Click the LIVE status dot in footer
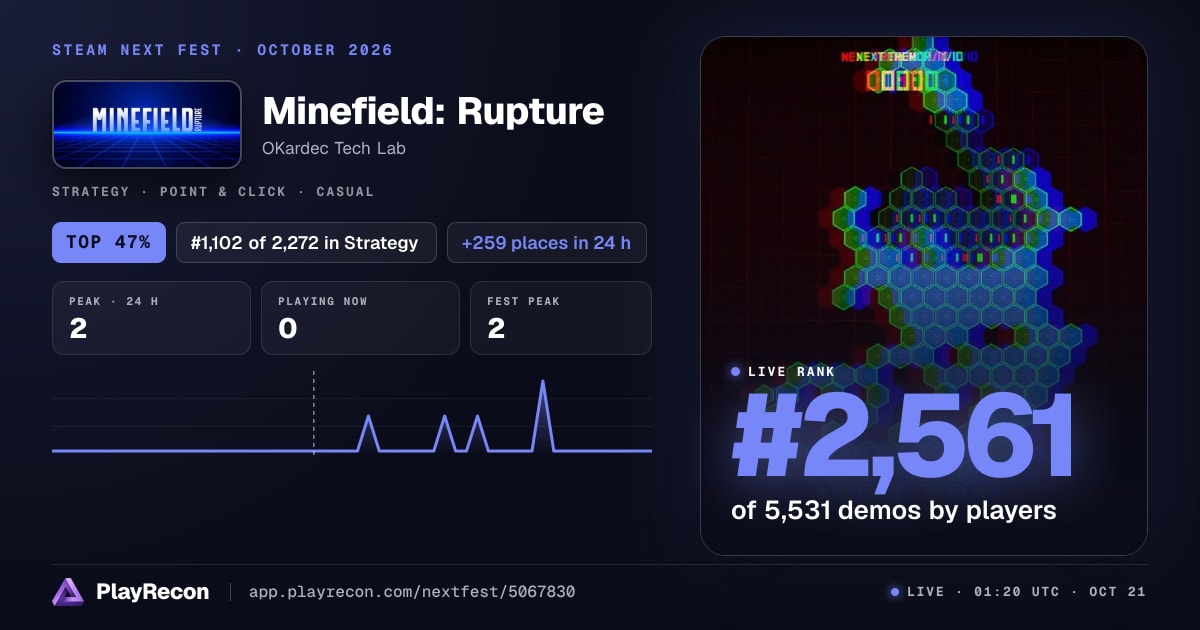Image resolution: width=1200 pixels, height=630 pixels. pos(895,592)
